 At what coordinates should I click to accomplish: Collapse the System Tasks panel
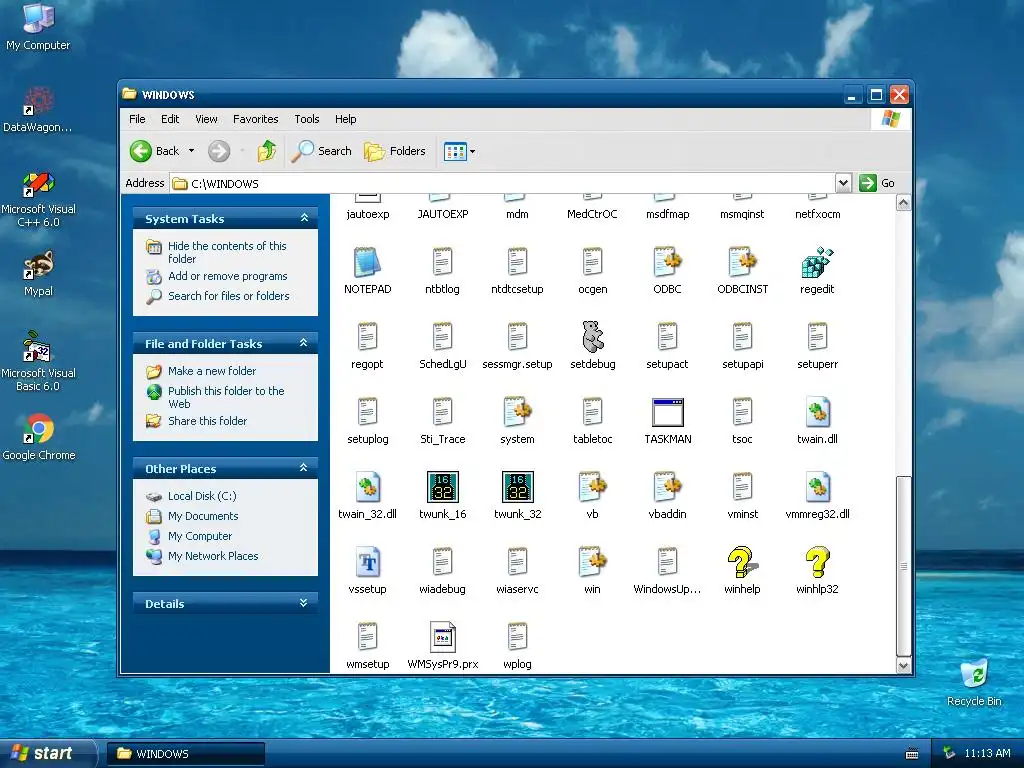click(304, 218)
